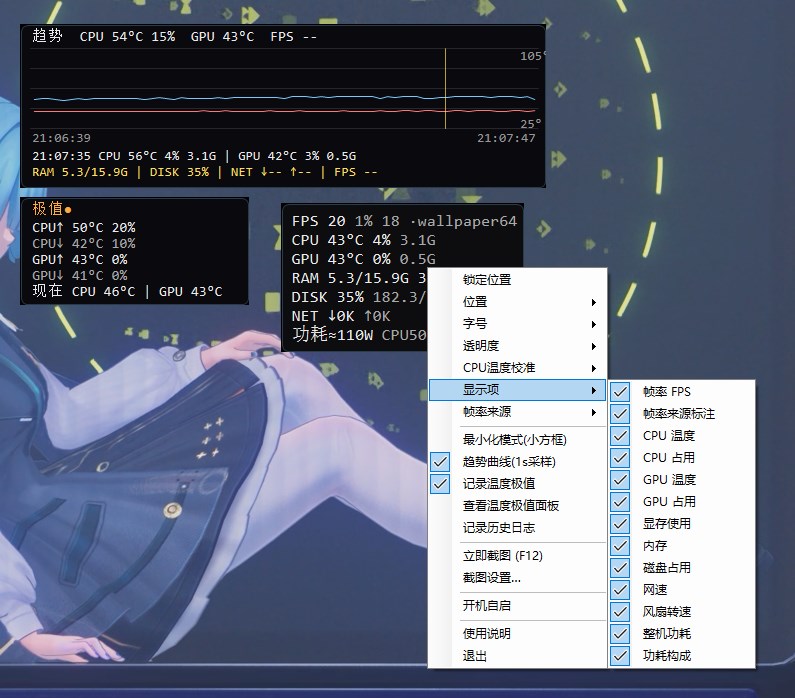
Task: Expand the 字号 submenu
Action: tap(517, 324)
